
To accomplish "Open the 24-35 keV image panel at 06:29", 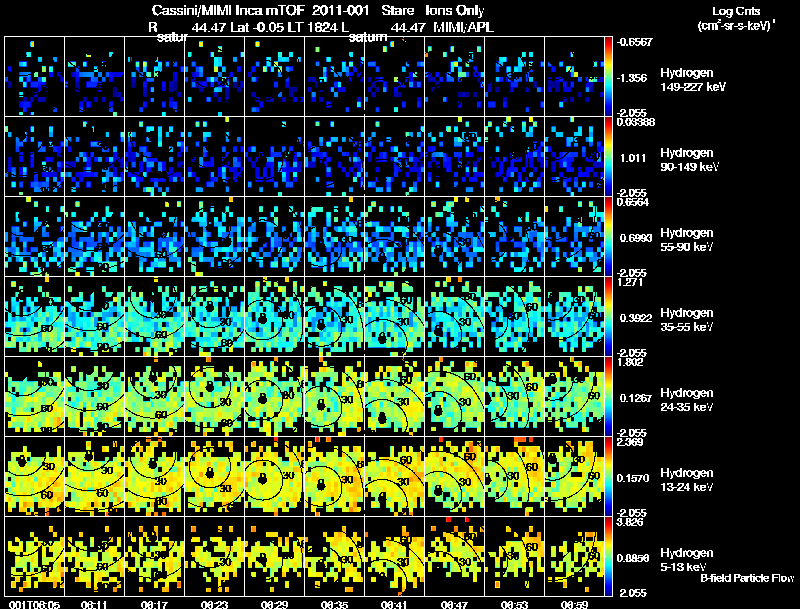I will click(x=274, y=397).
